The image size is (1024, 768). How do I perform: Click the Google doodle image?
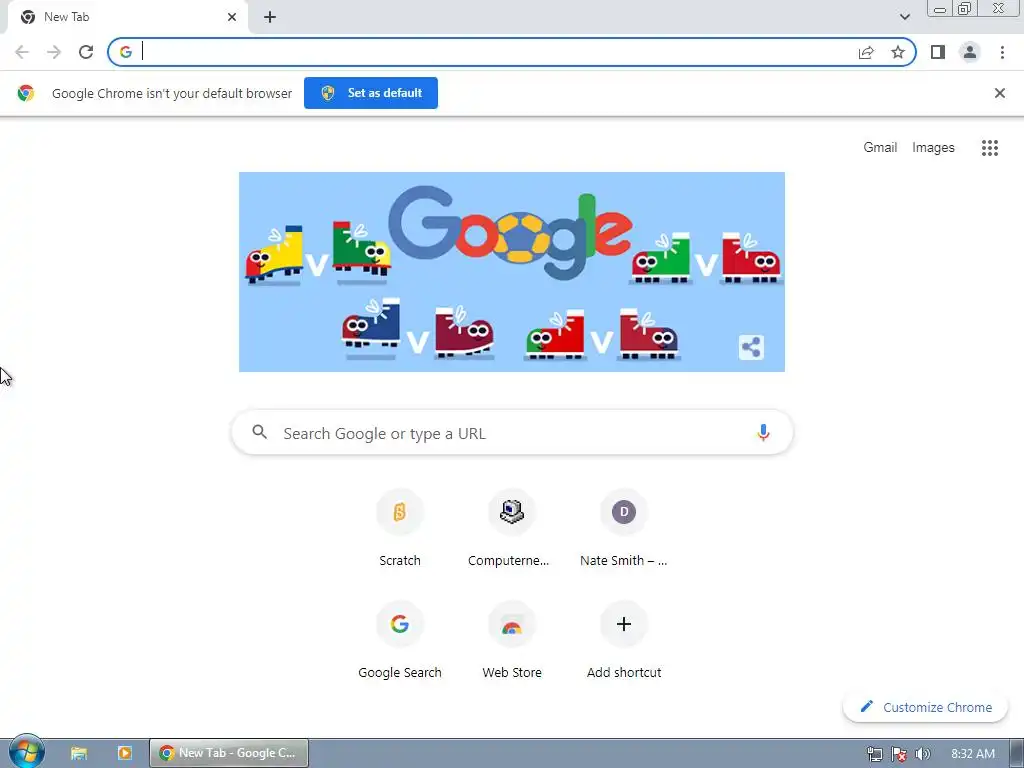click(512, 272)
